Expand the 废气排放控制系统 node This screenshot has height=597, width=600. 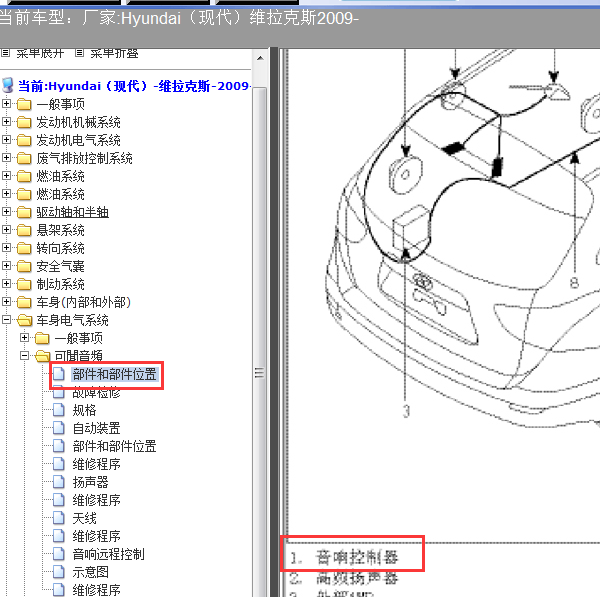point(6,157)
